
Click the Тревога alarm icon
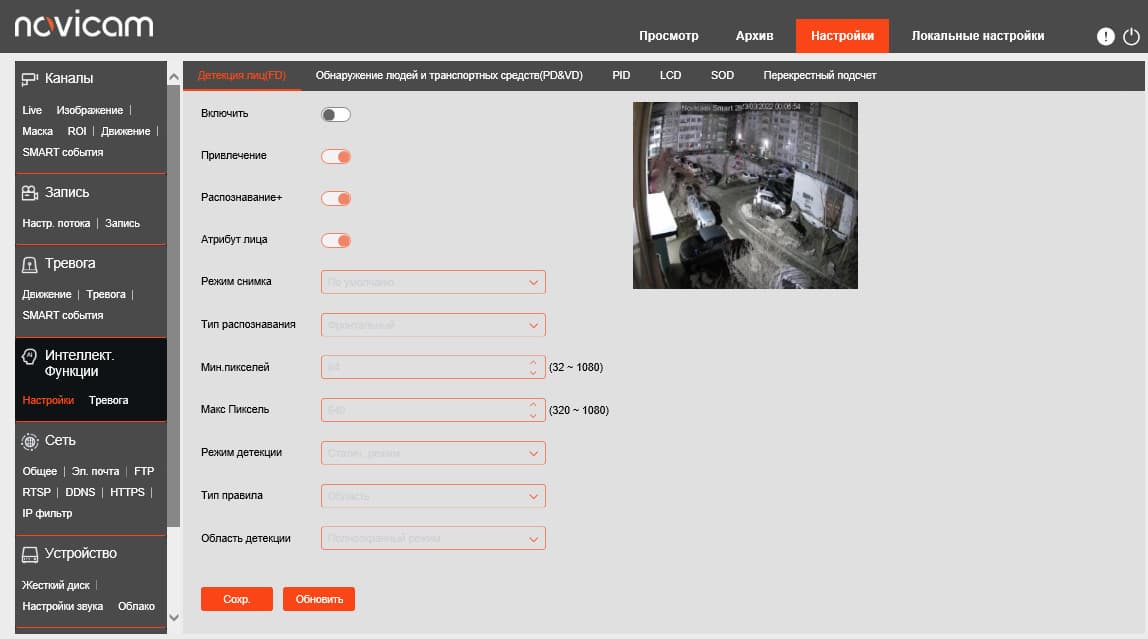29,264
